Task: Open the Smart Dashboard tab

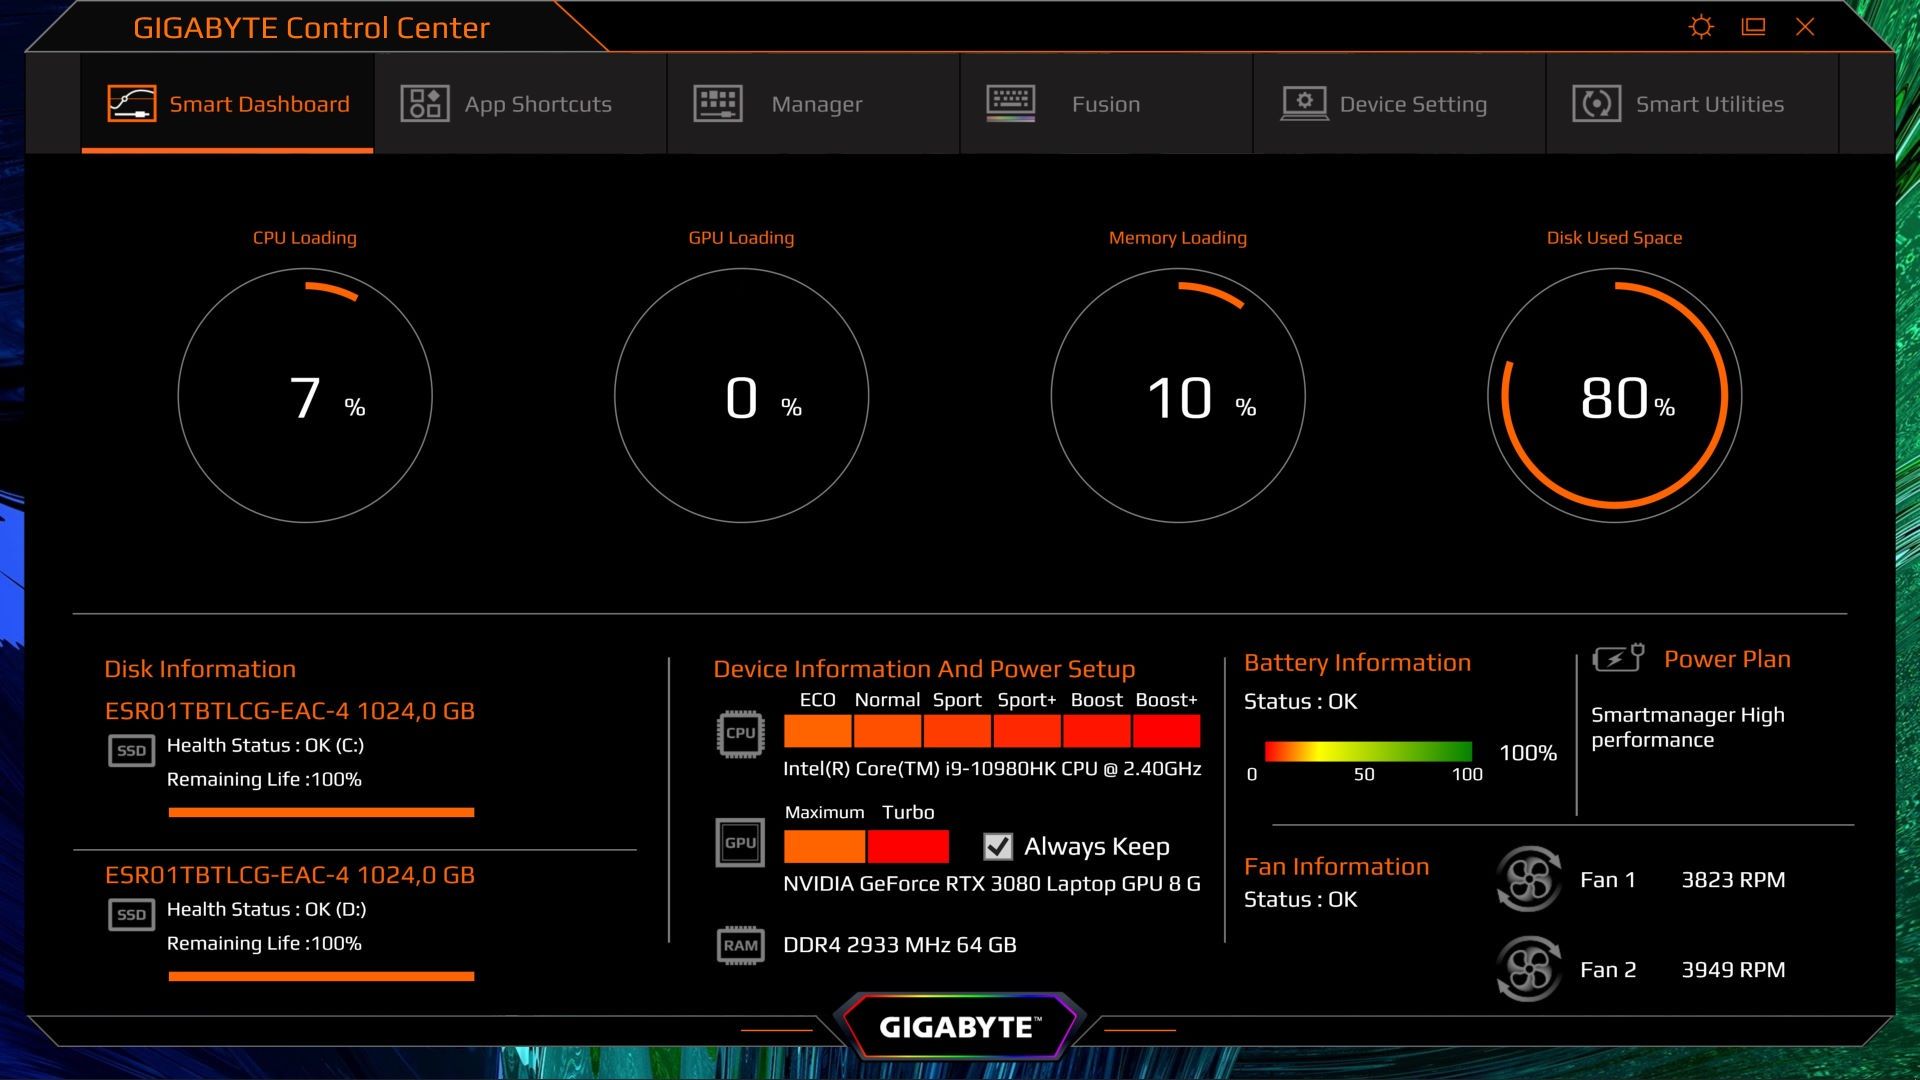Action: click(228, 104)
